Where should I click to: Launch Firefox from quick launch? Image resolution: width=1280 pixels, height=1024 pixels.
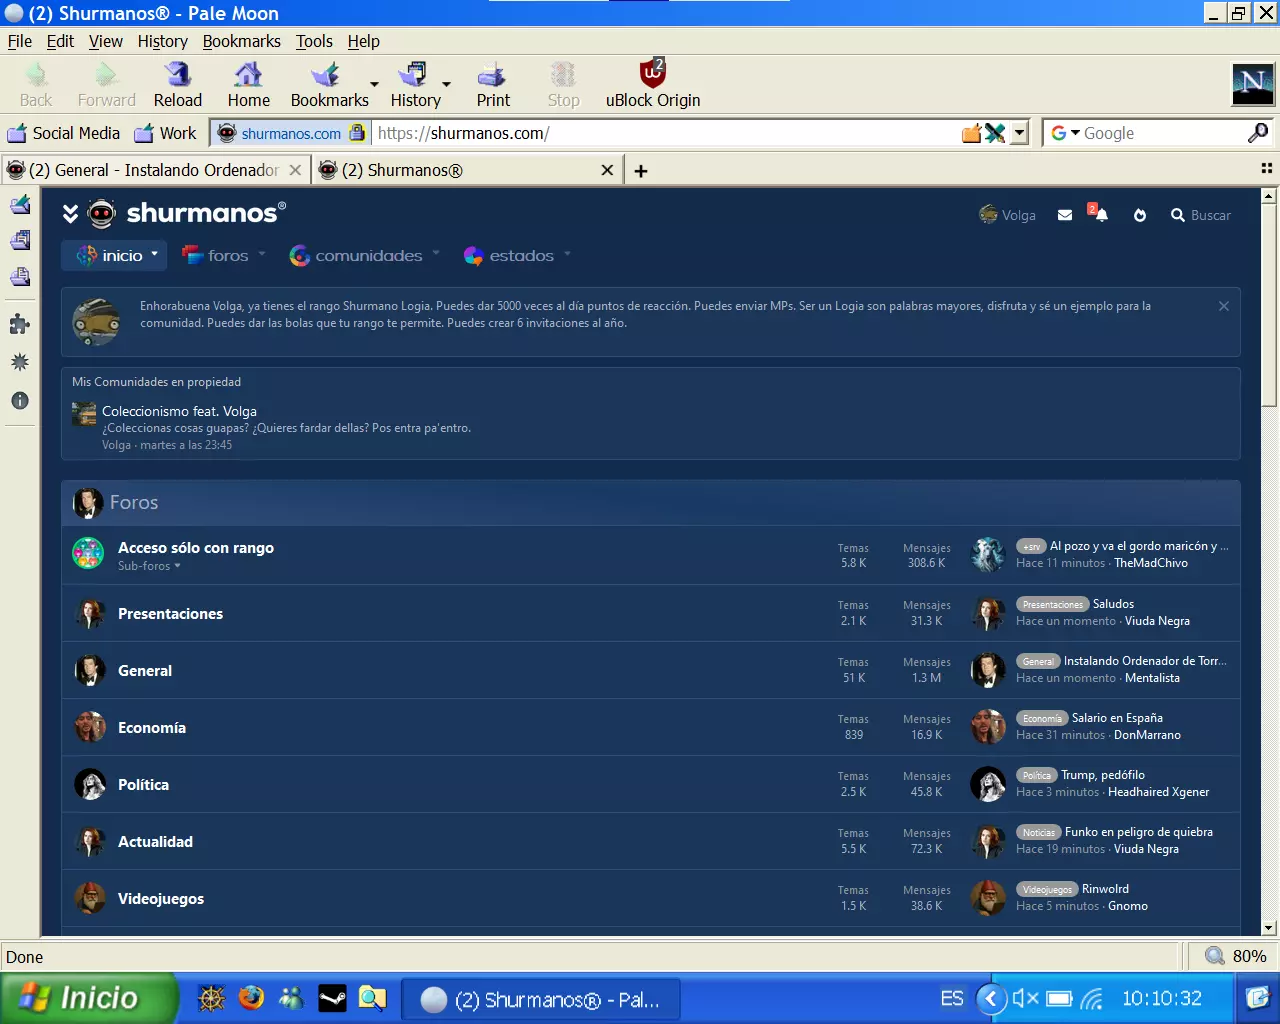(251, 998)
